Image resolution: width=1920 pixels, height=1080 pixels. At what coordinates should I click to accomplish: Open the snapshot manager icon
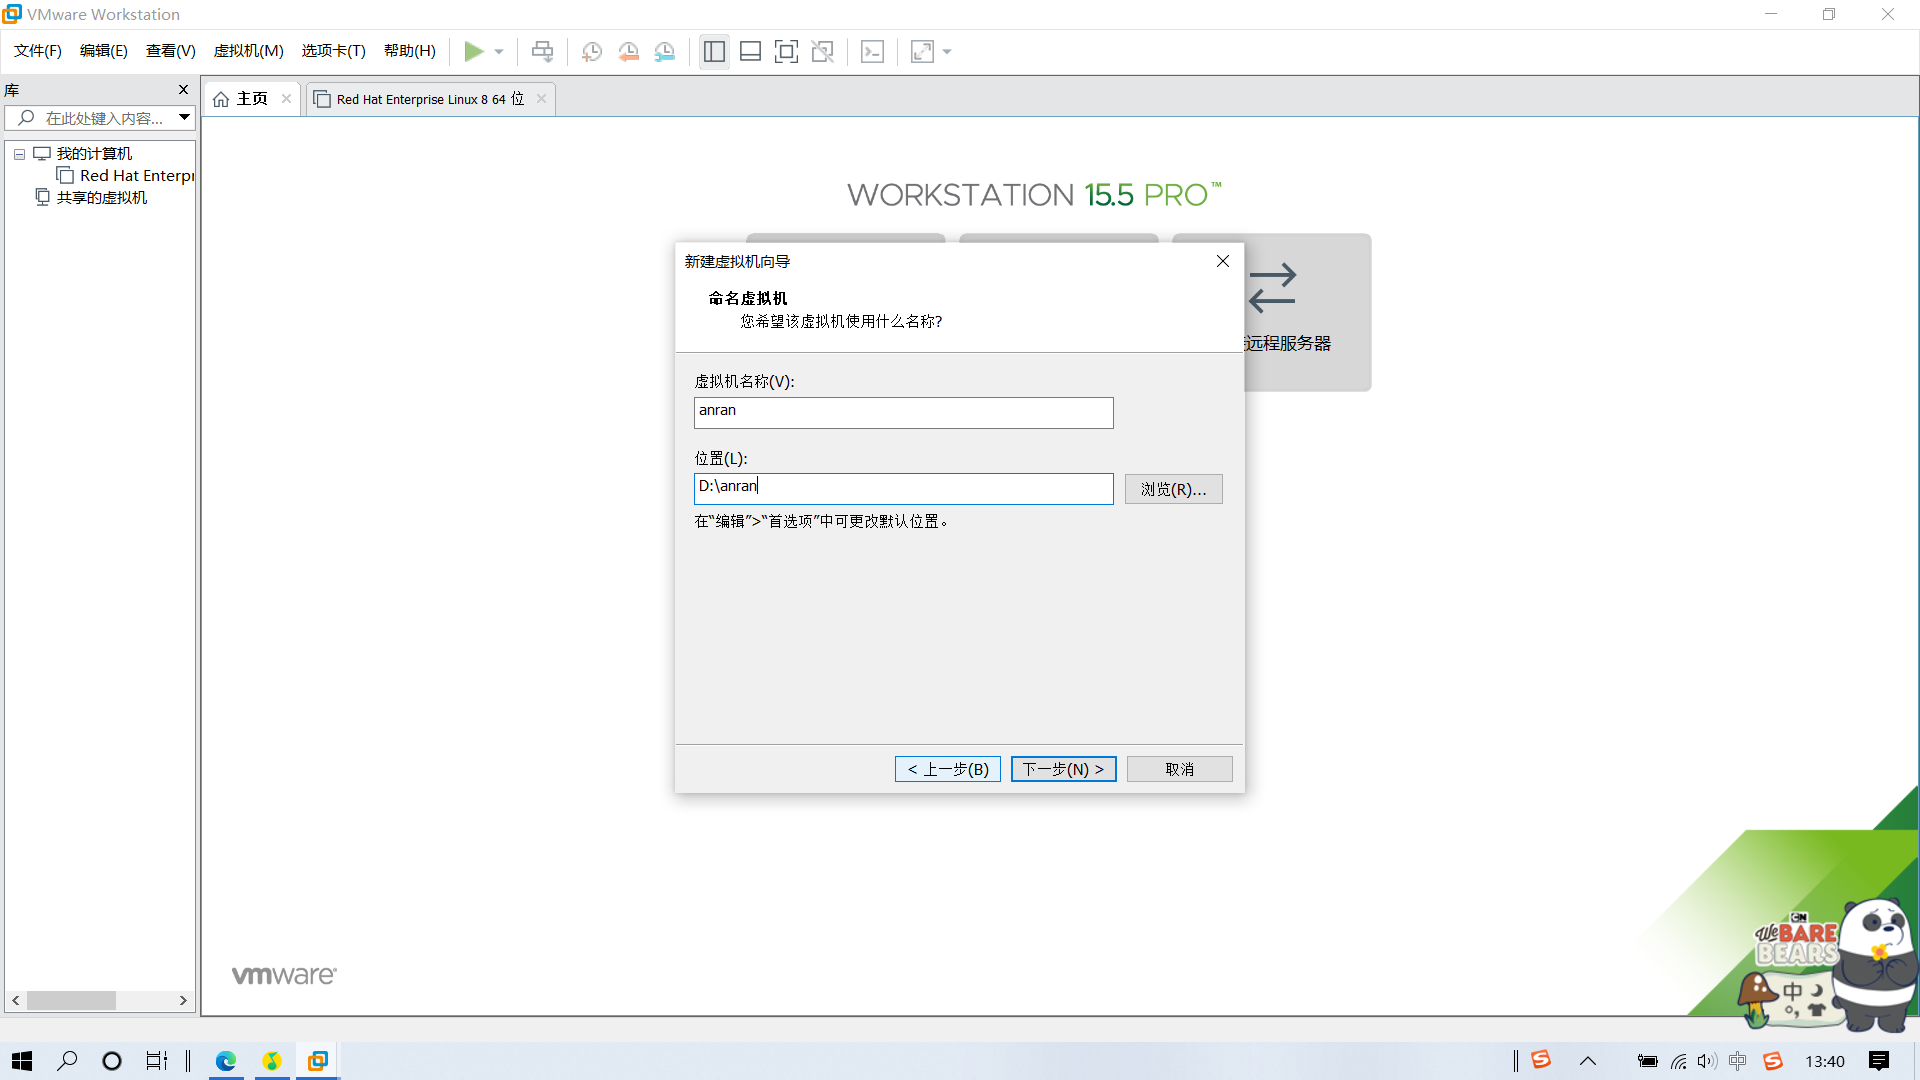click(x=665, y=51)
